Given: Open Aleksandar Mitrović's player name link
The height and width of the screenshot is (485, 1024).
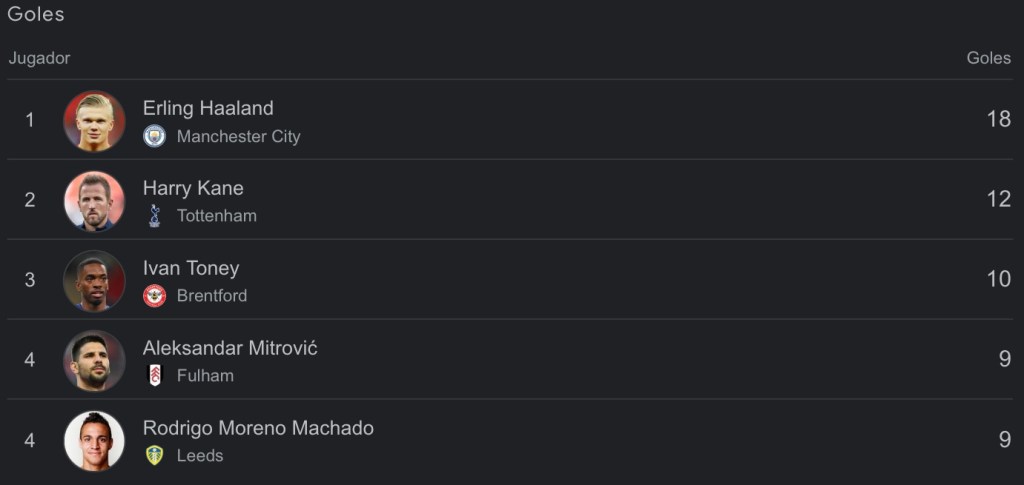Looking at the screenshot, I should click(x=230, y=348).
